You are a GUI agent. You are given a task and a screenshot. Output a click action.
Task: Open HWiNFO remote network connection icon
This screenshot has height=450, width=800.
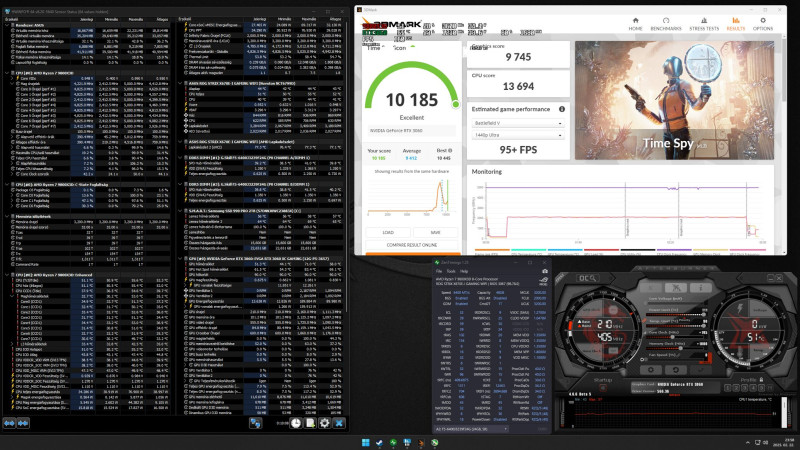click(256, 423)
